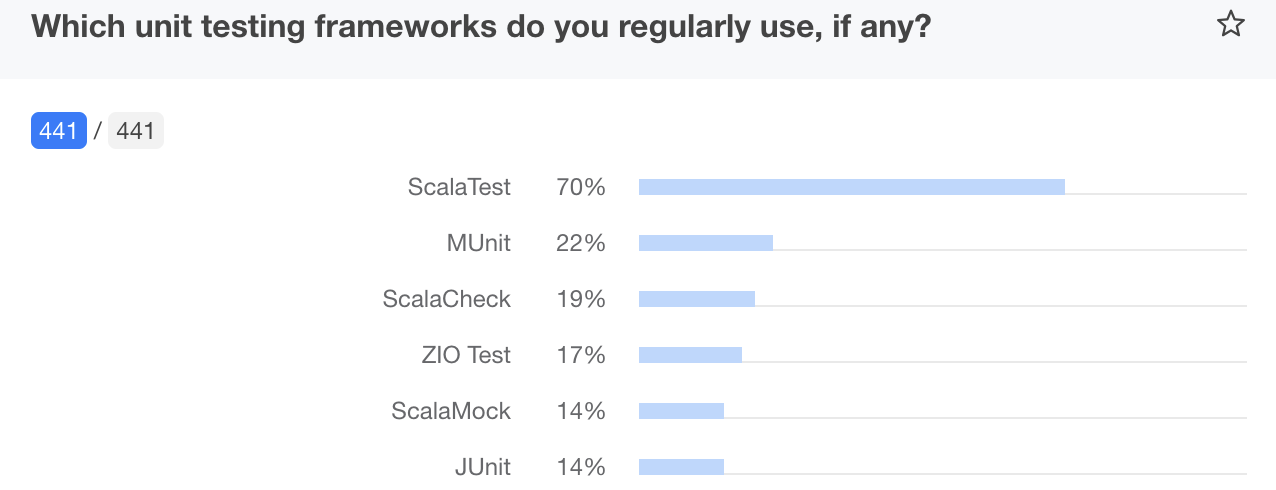Select the JUnit answer label

click(x=482, y=467)
